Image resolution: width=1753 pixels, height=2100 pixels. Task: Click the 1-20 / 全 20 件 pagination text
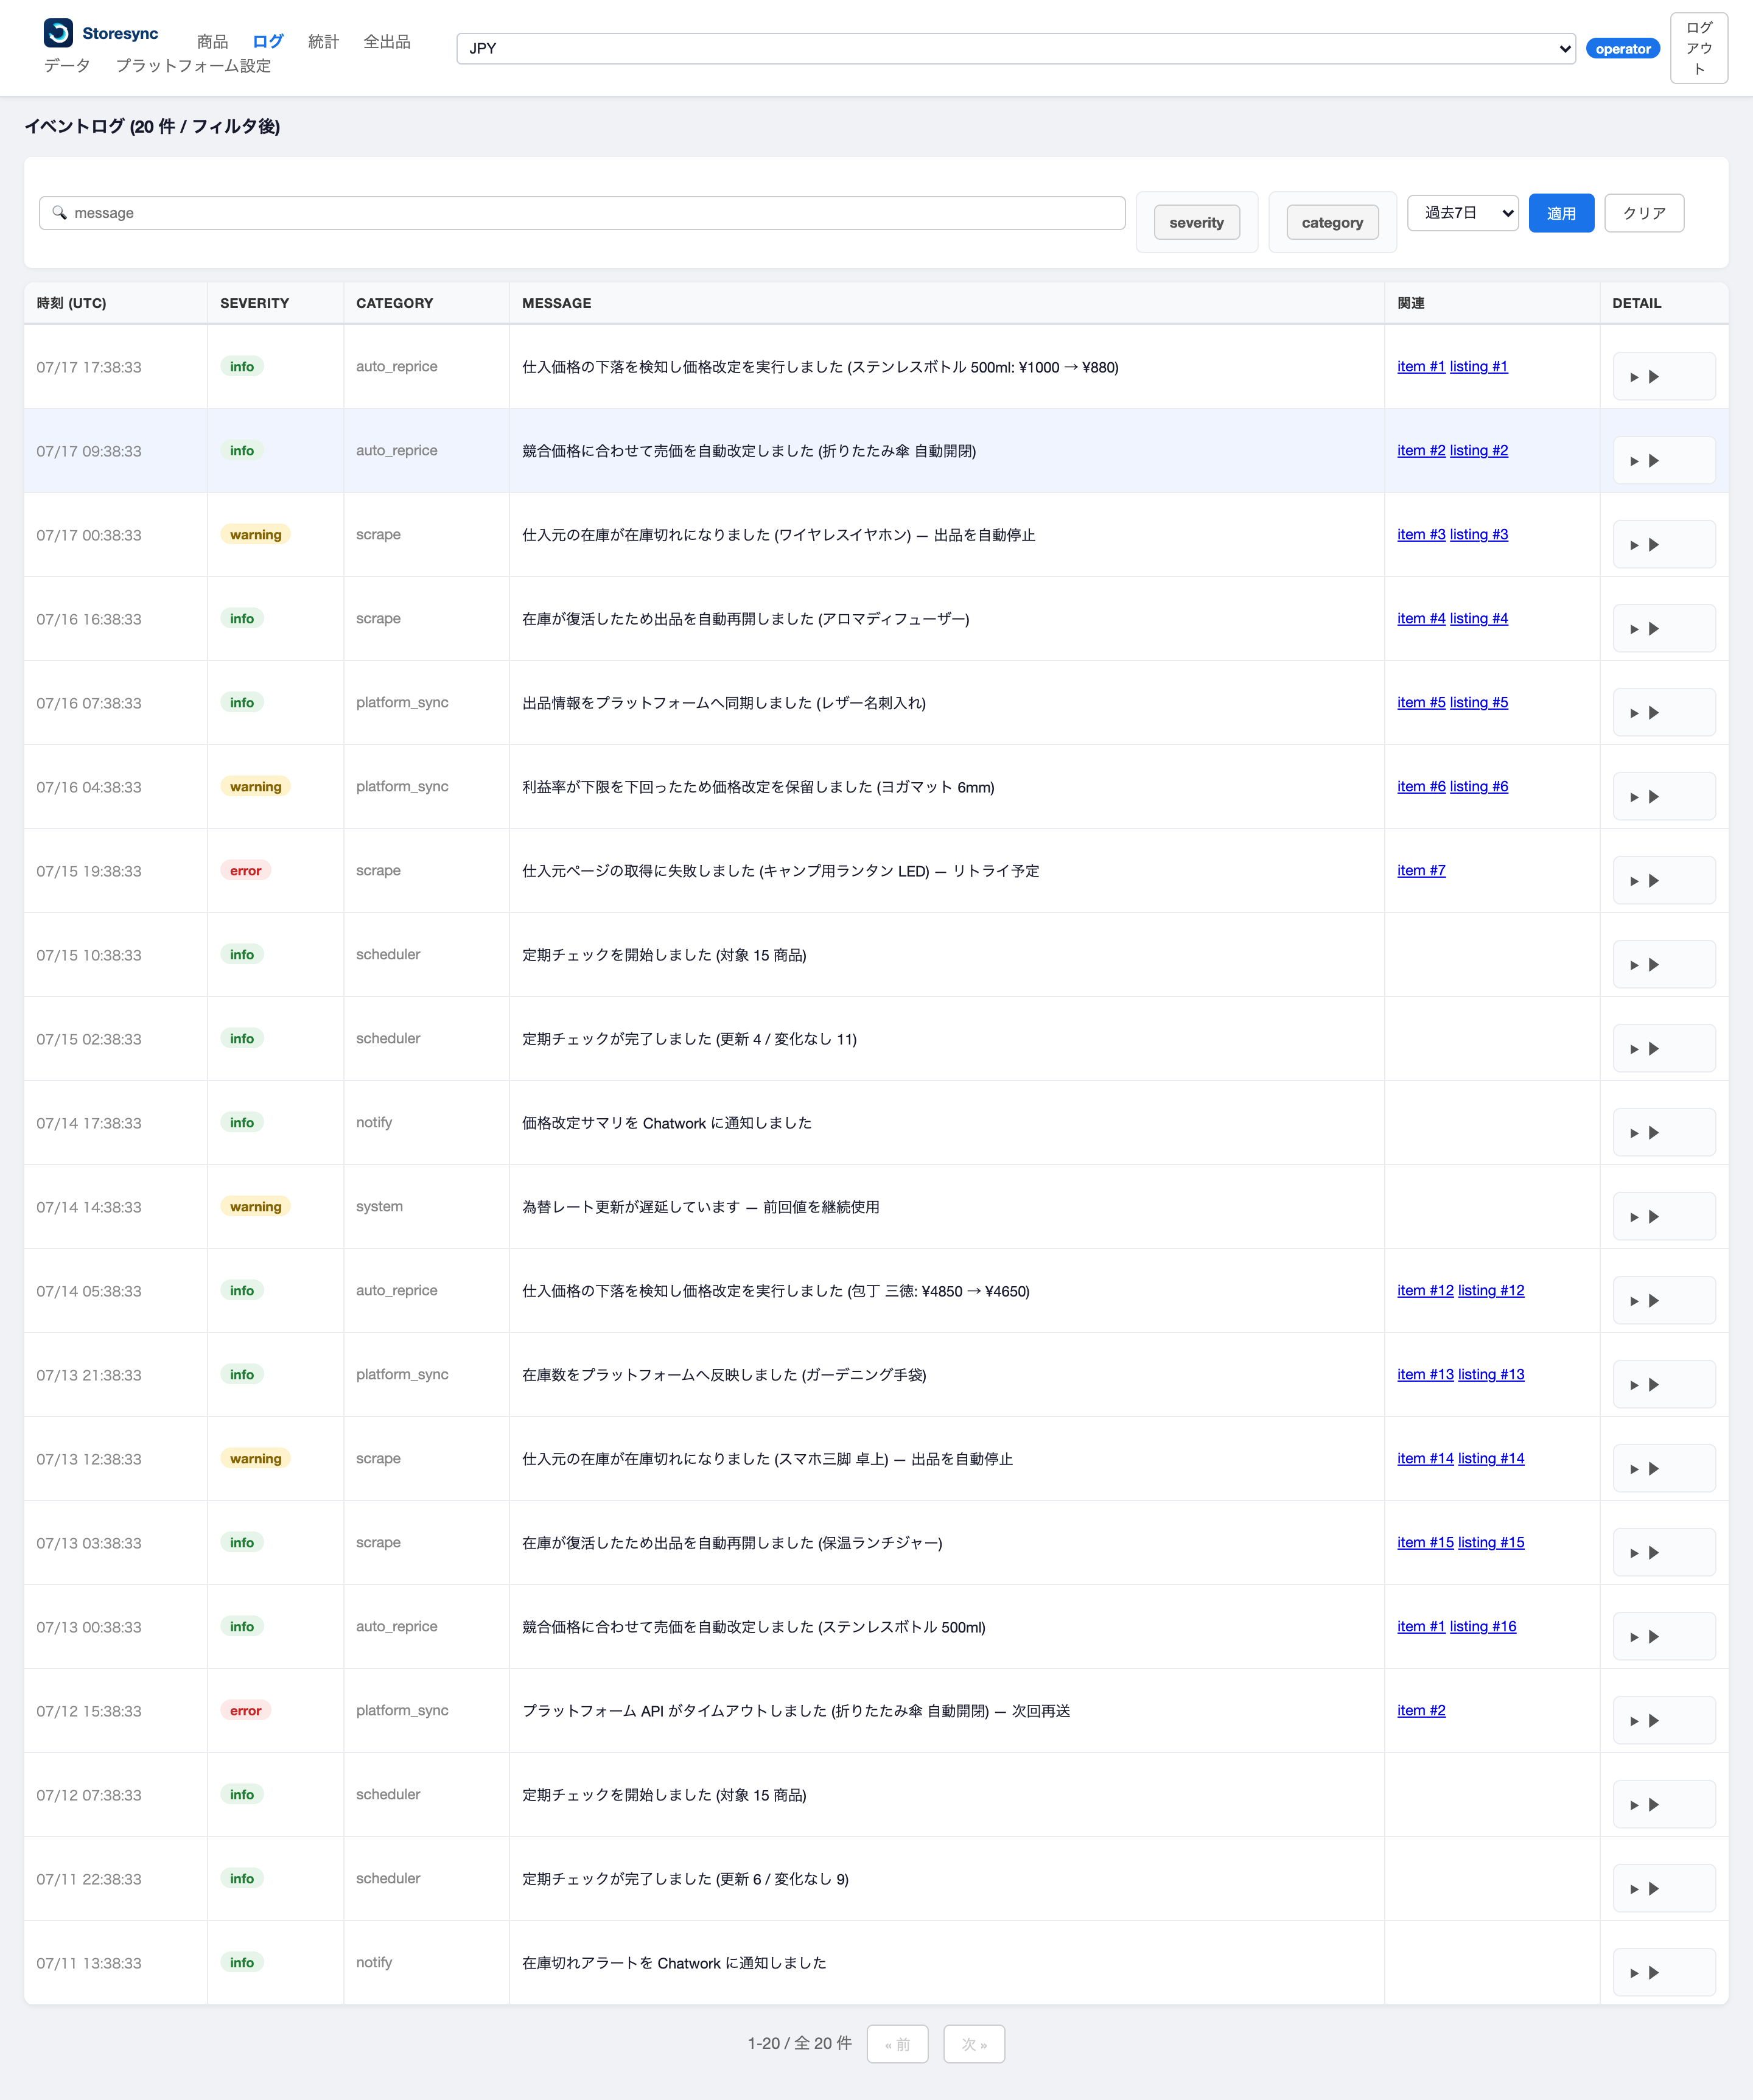800,2043
